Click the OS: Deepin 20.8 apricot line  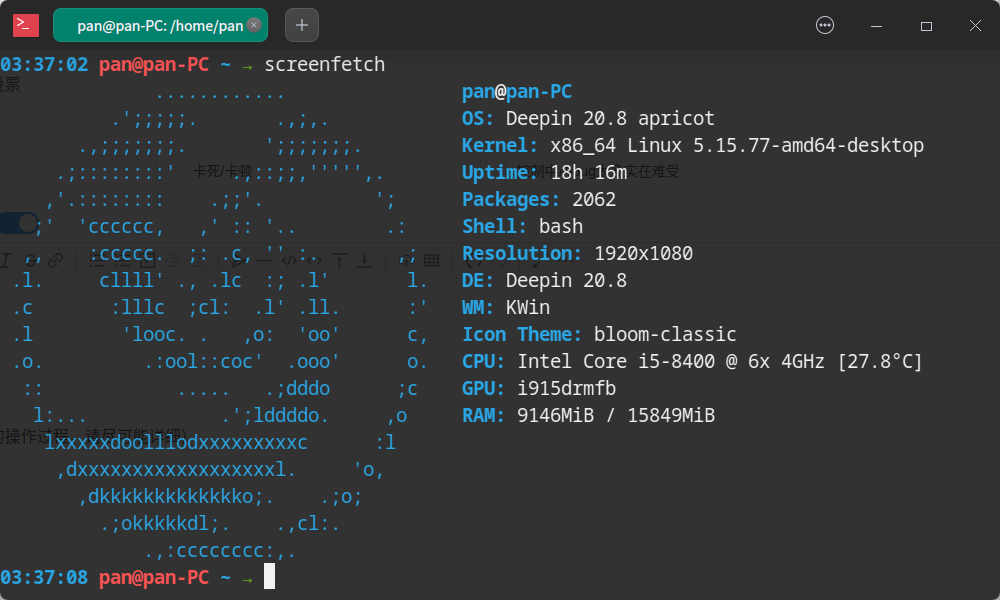(x=588, y=119)
